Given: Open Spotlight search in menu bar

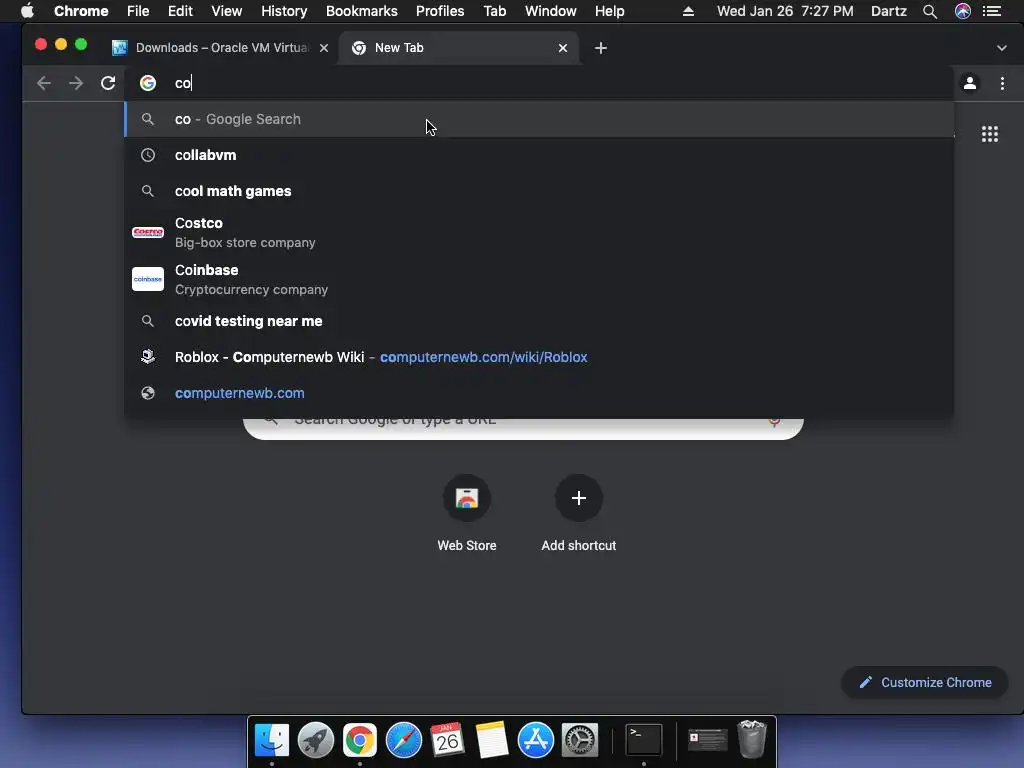Looking at the screenshot, I should [930, 11].
